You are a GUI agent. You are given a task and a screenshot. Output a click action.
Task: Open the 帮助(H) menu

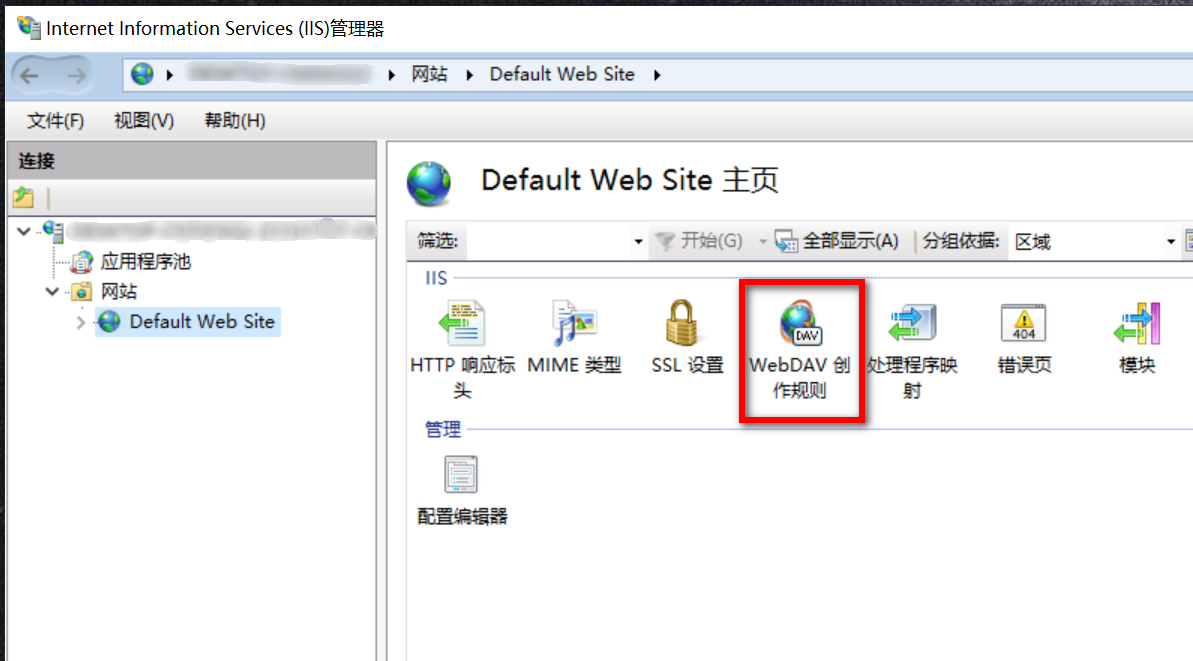point(234,120)
